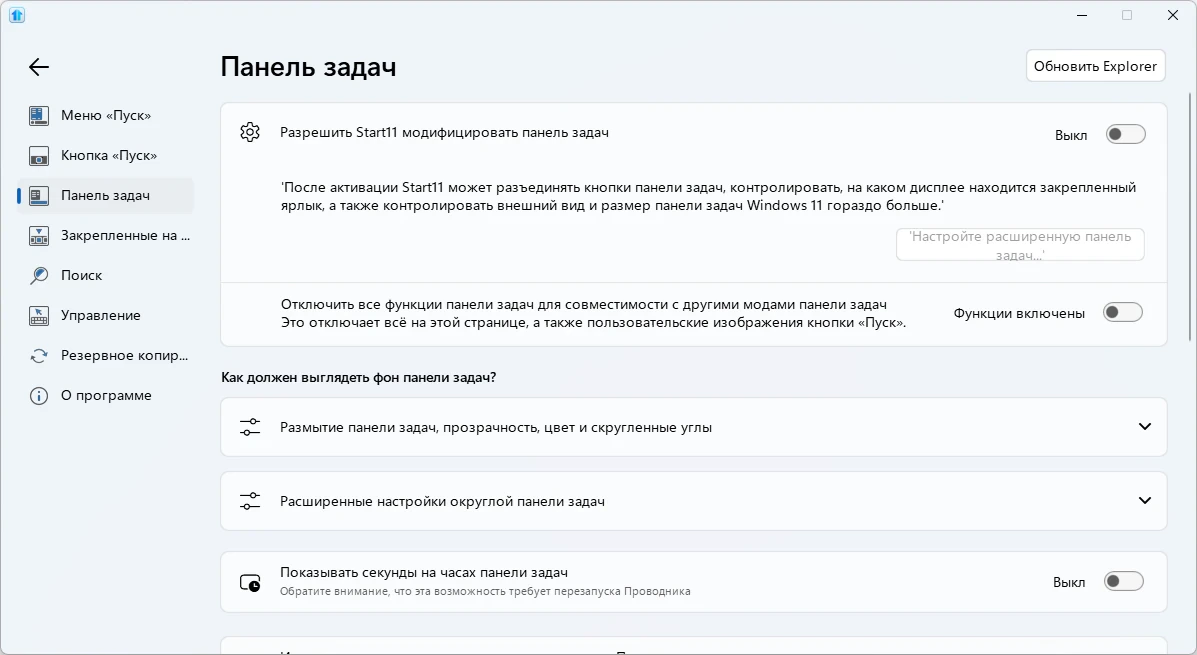This screenshot has height=655, width=1197.
Task: Open the Управление section
Action: (x=105, y=315)
